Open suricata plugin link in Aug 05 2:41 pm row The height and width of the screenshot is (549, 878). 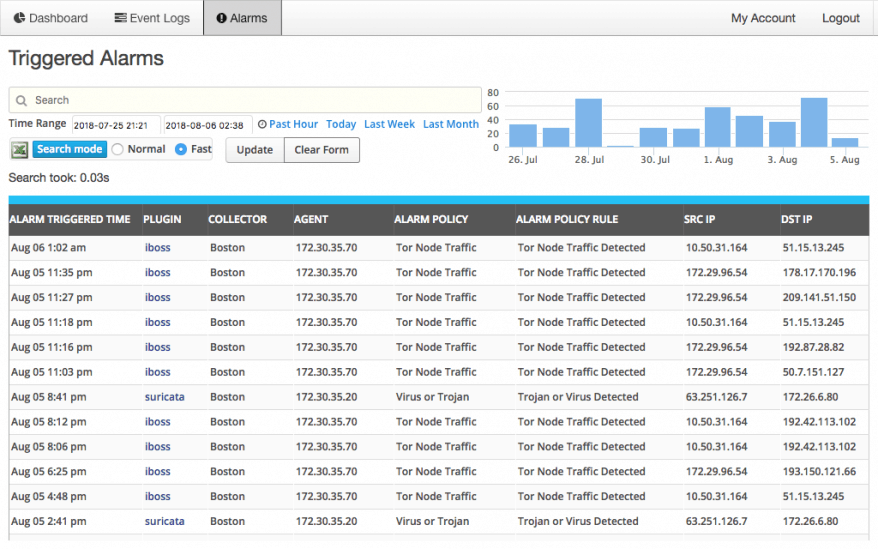pyautogui.click(x=165, y=522)
